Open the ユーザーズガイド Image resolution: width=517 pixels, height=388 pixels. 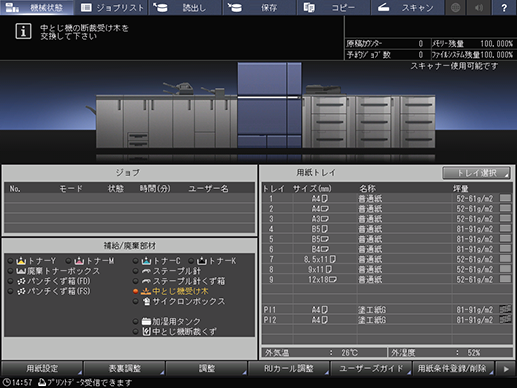(371, 368)
